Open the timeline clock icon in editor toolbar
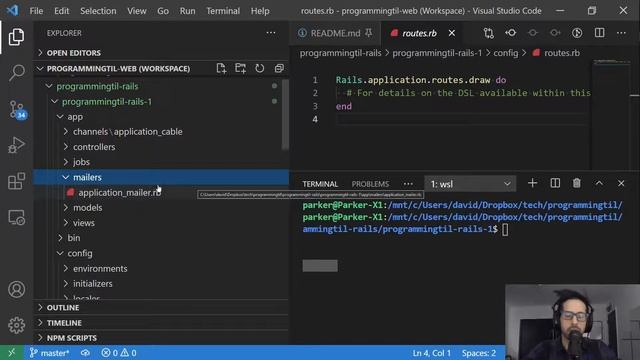The height and width of the screenshot is (360, 640). point(577,33)
